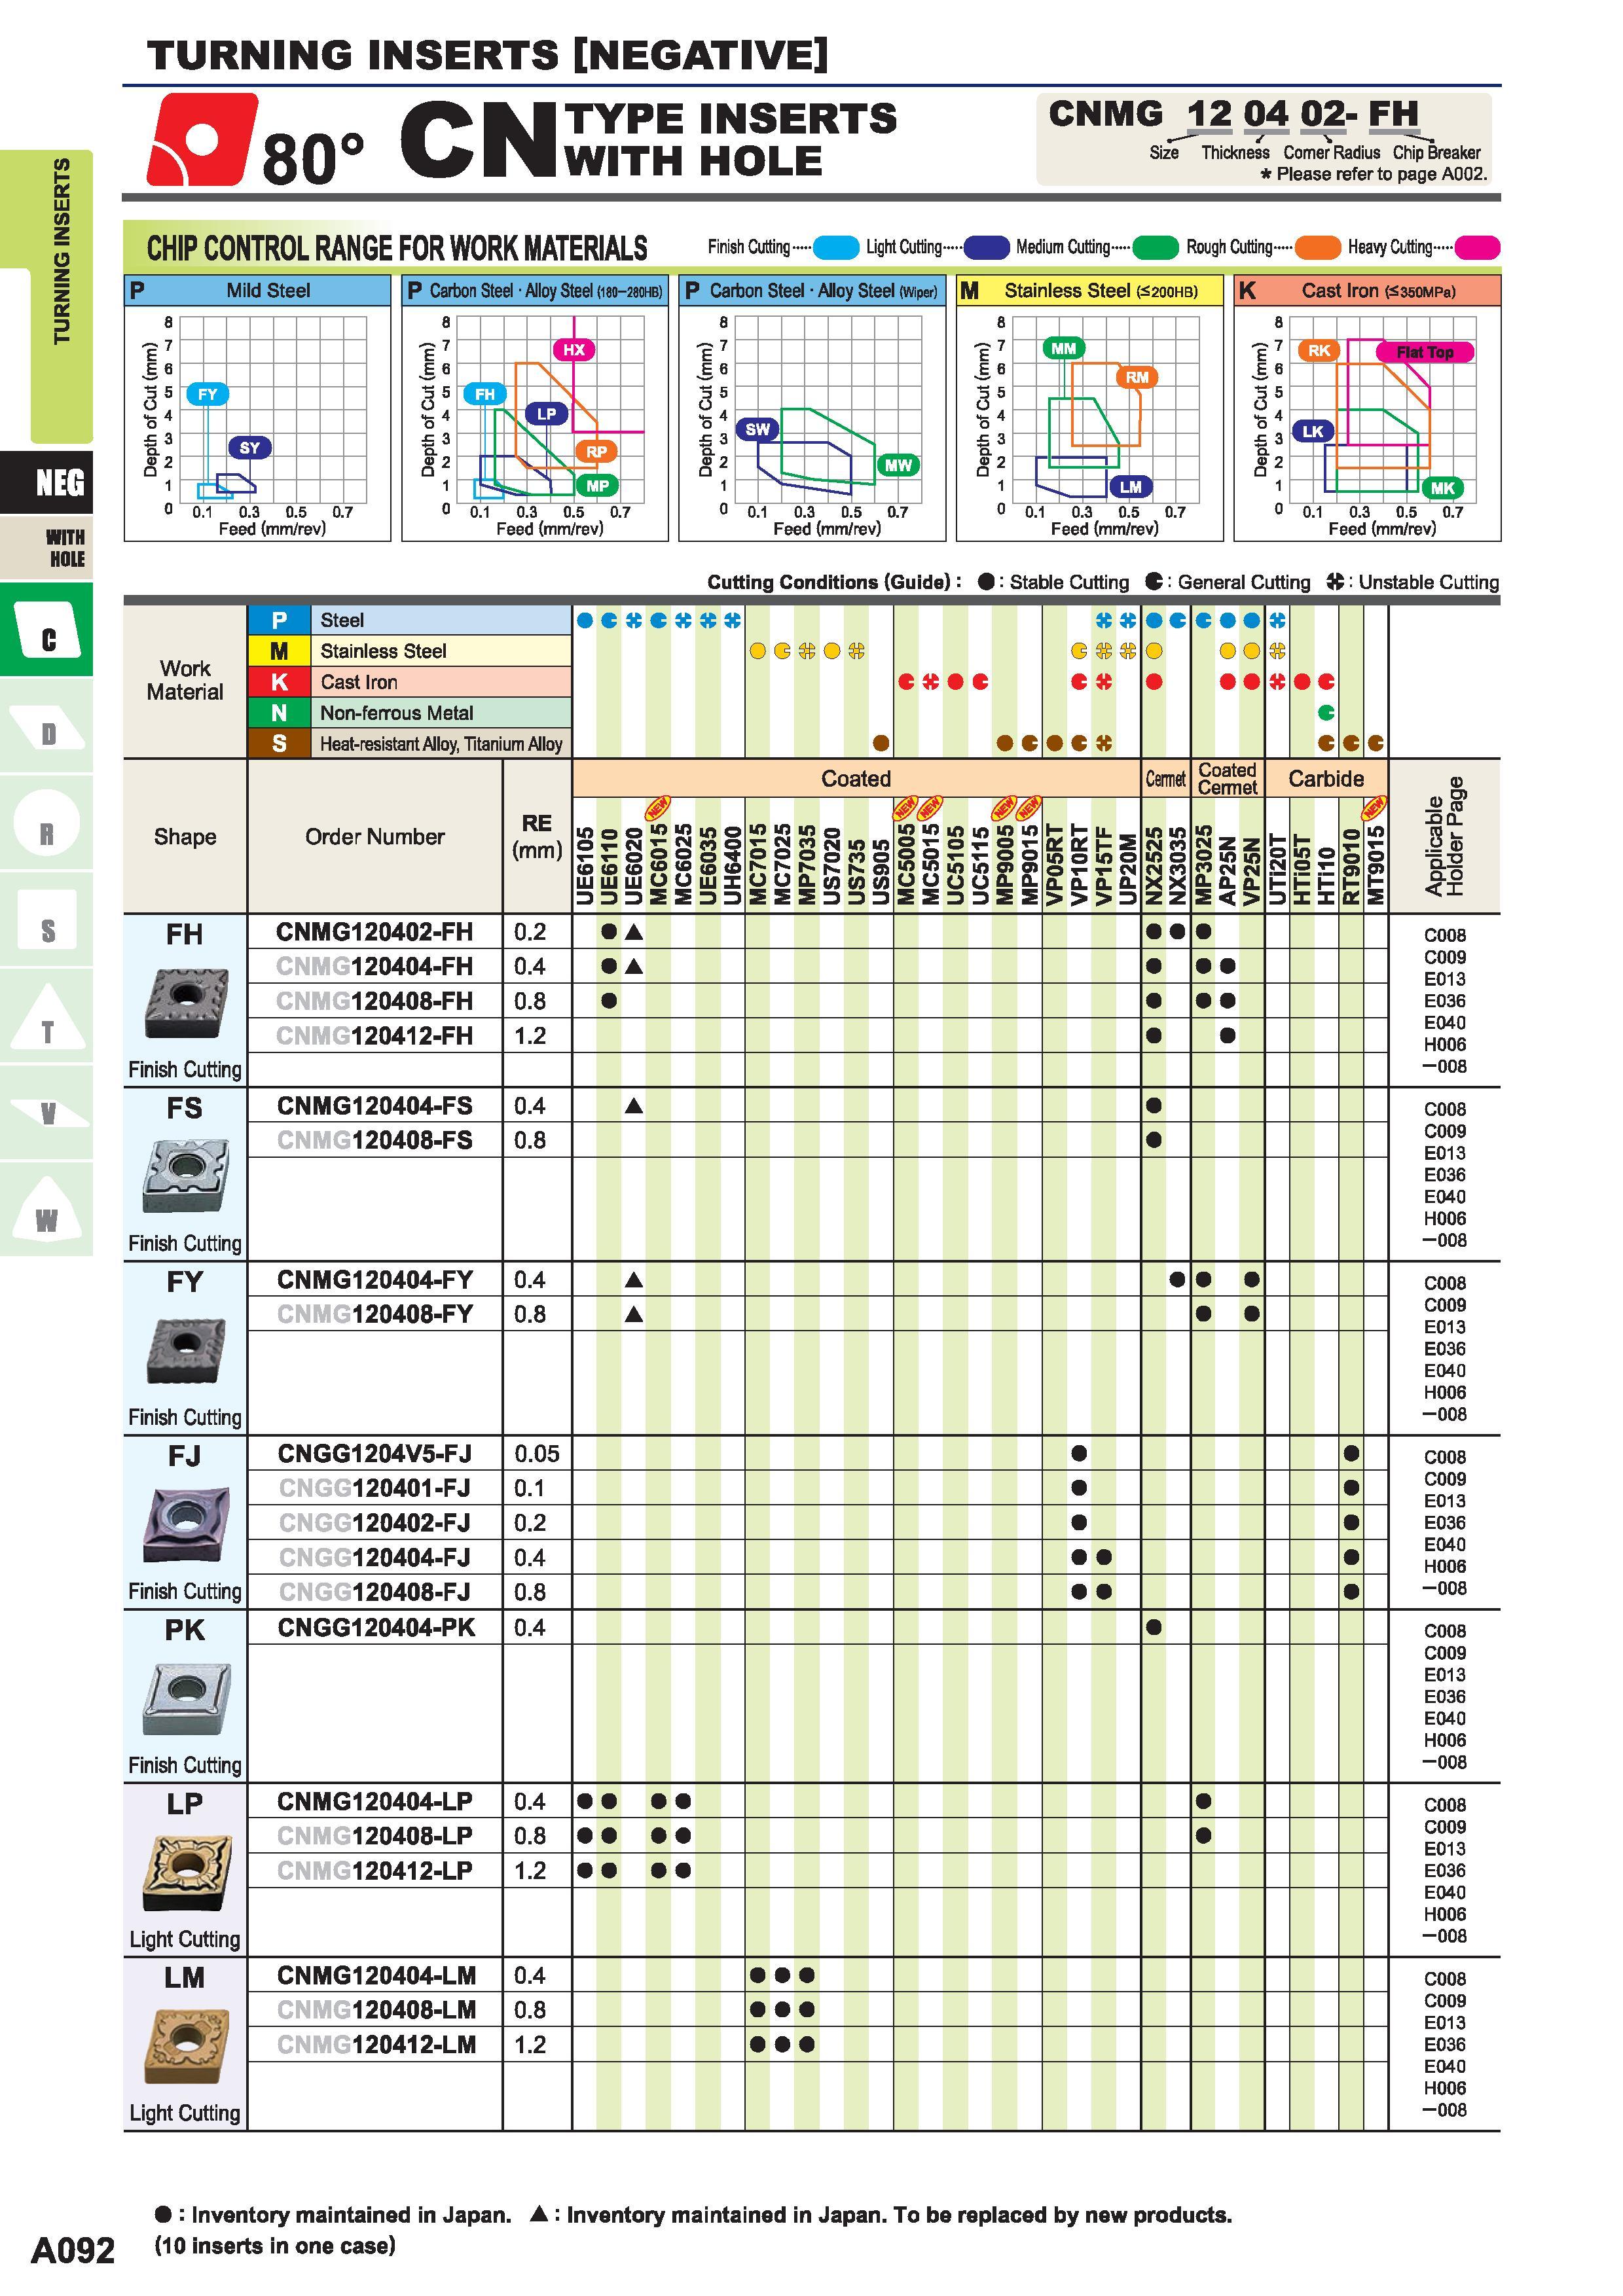Image resolution: width=1623 pixels, height=2296 pixels.
Task: Click the FS insert product image
Action: 185,1176
